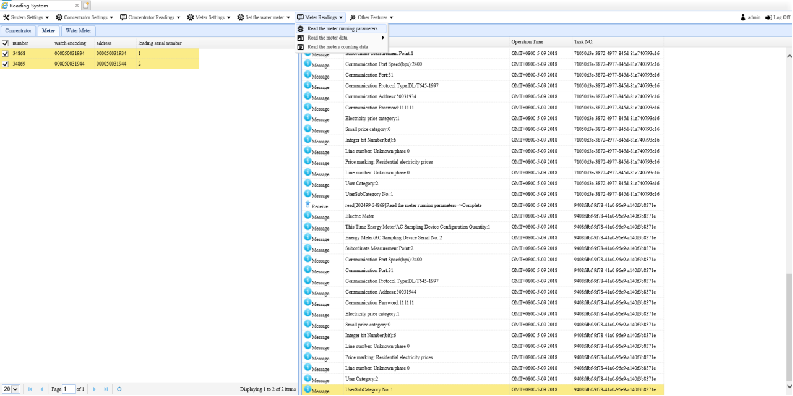
Task: Switch to the Concentrator tab
Action: [18, 30]
